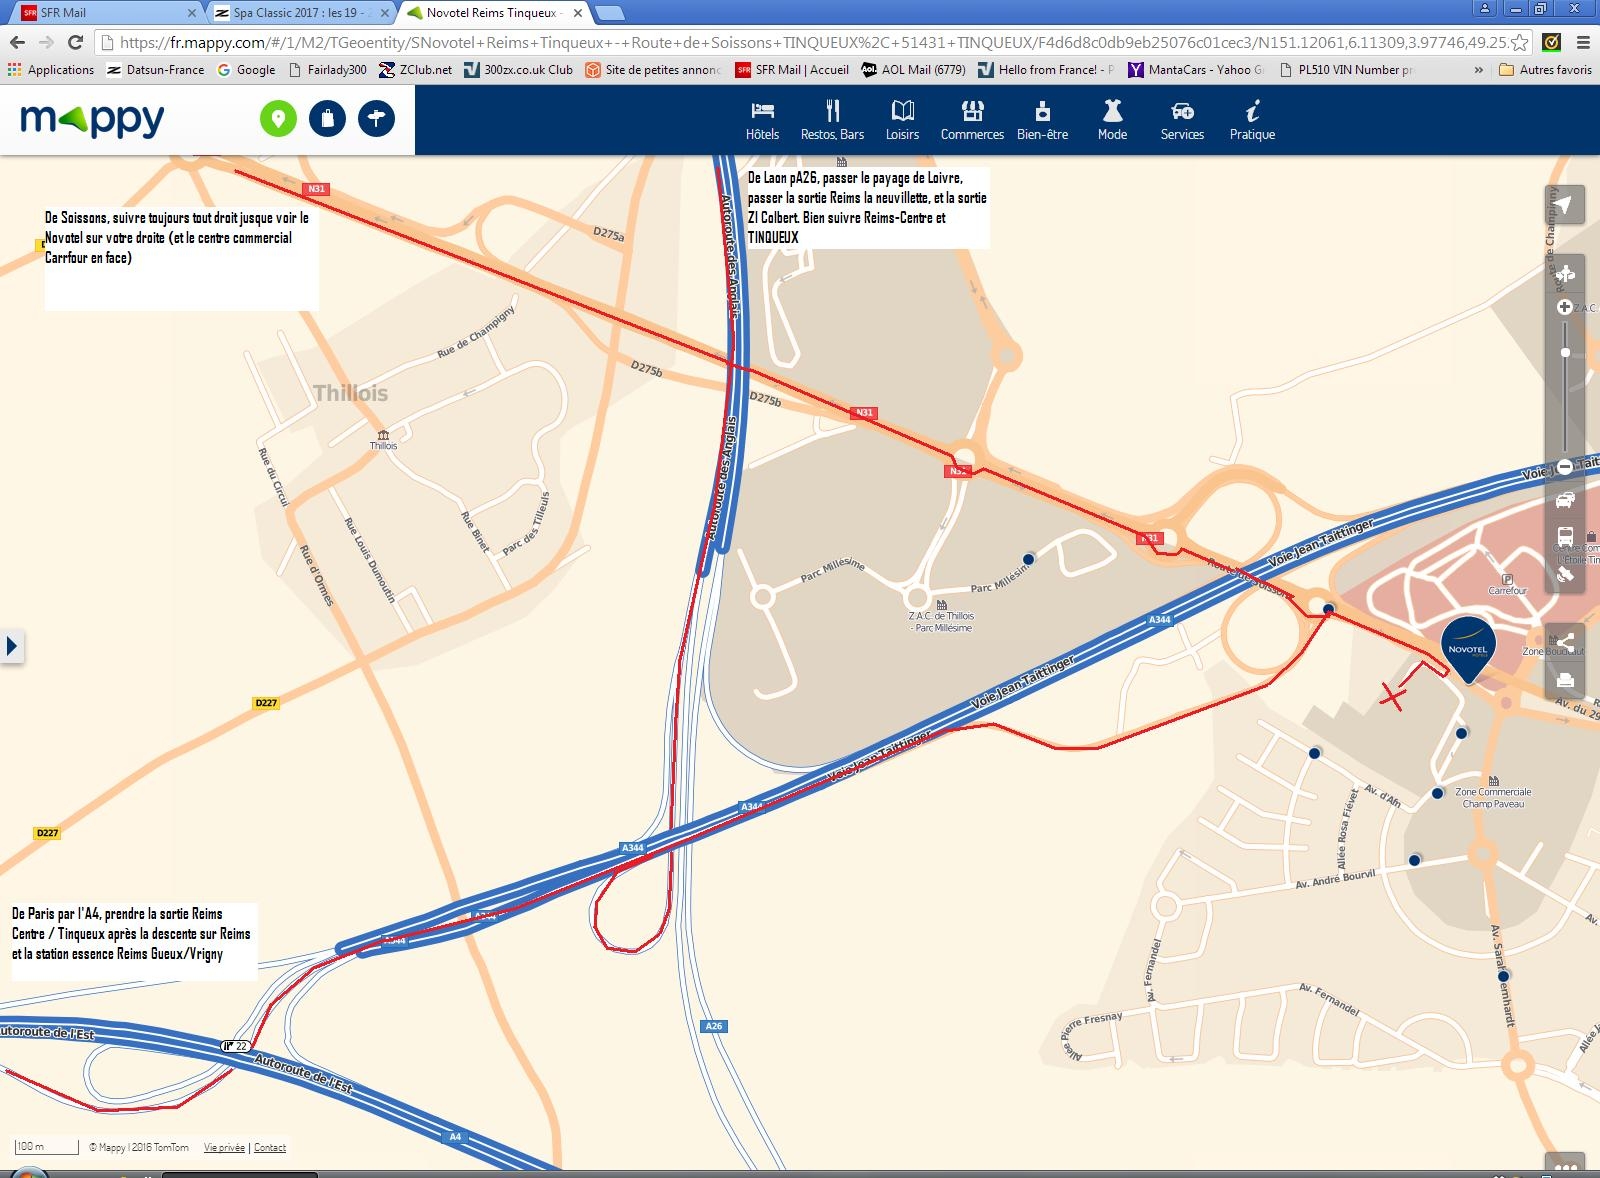Expand the hidden bookmarks chevron
This screenshot has height=1178, width=1600.
click(x=1478, y=70)
